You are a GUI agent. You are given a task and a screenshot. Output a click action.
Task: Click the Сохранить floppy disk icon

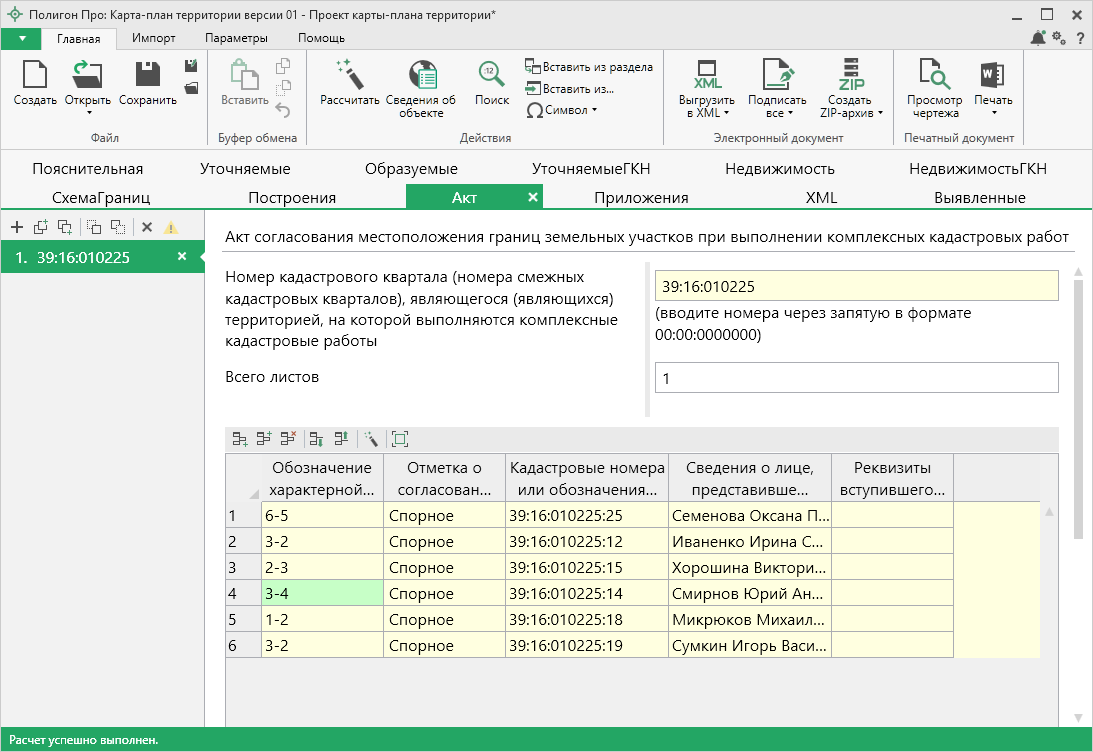tap(148, 75)
